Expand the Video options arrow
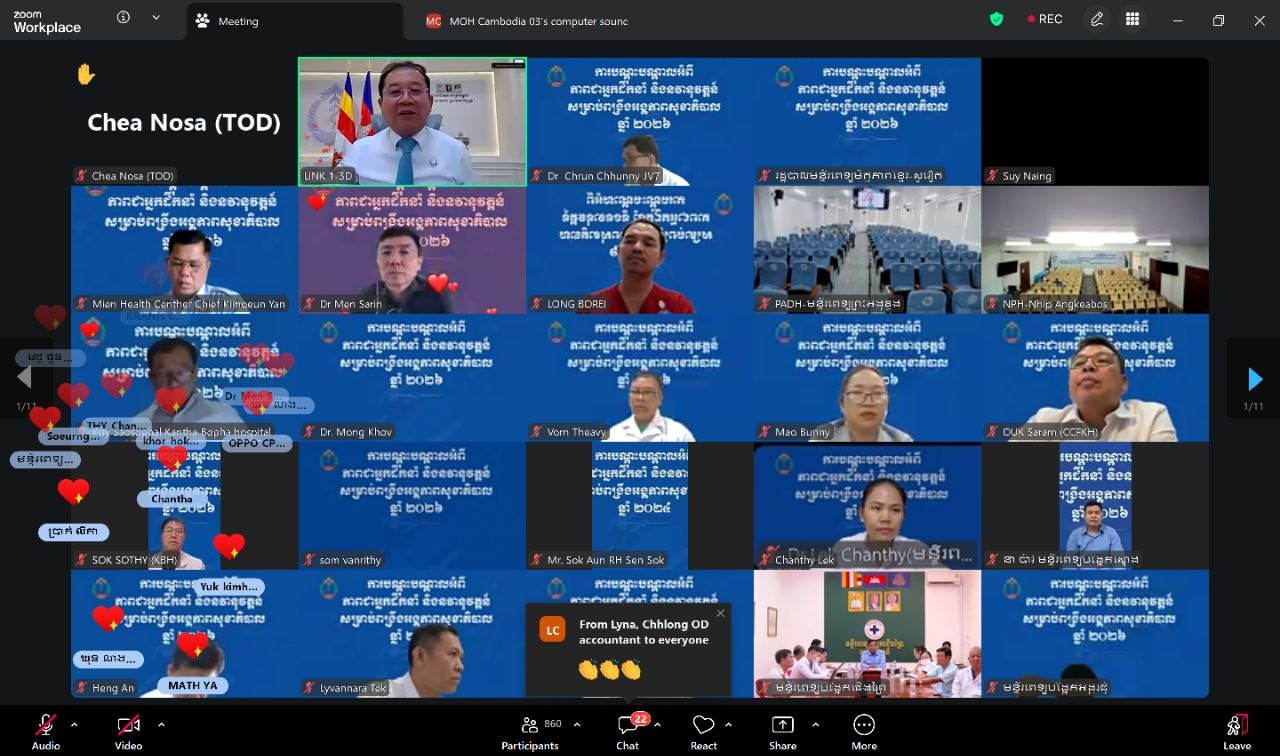Screen dimensions: 1280x756 point(161,724)
